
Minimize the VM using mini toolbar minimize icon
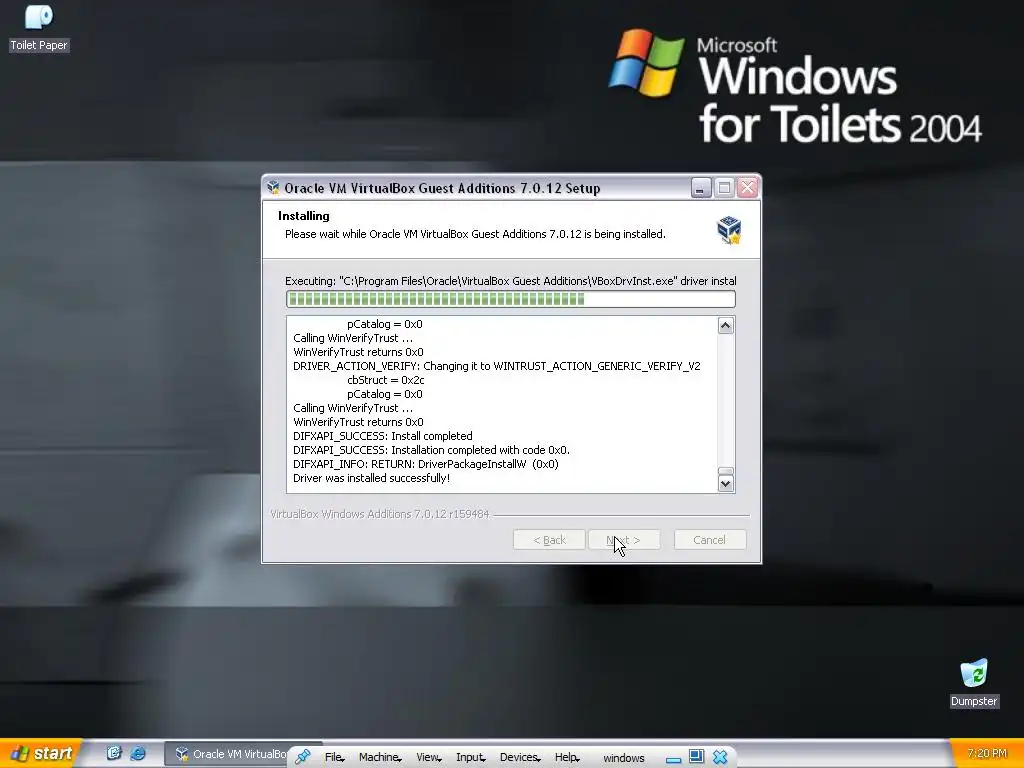[x=673, y=758]
